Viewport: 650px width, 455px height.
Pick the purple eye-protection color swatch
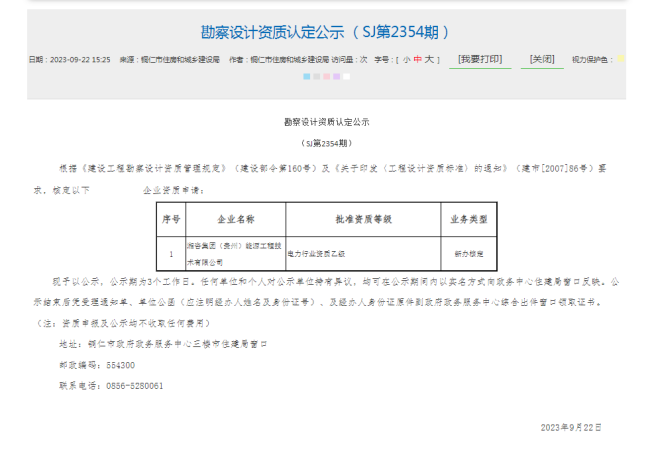[336, 76]
